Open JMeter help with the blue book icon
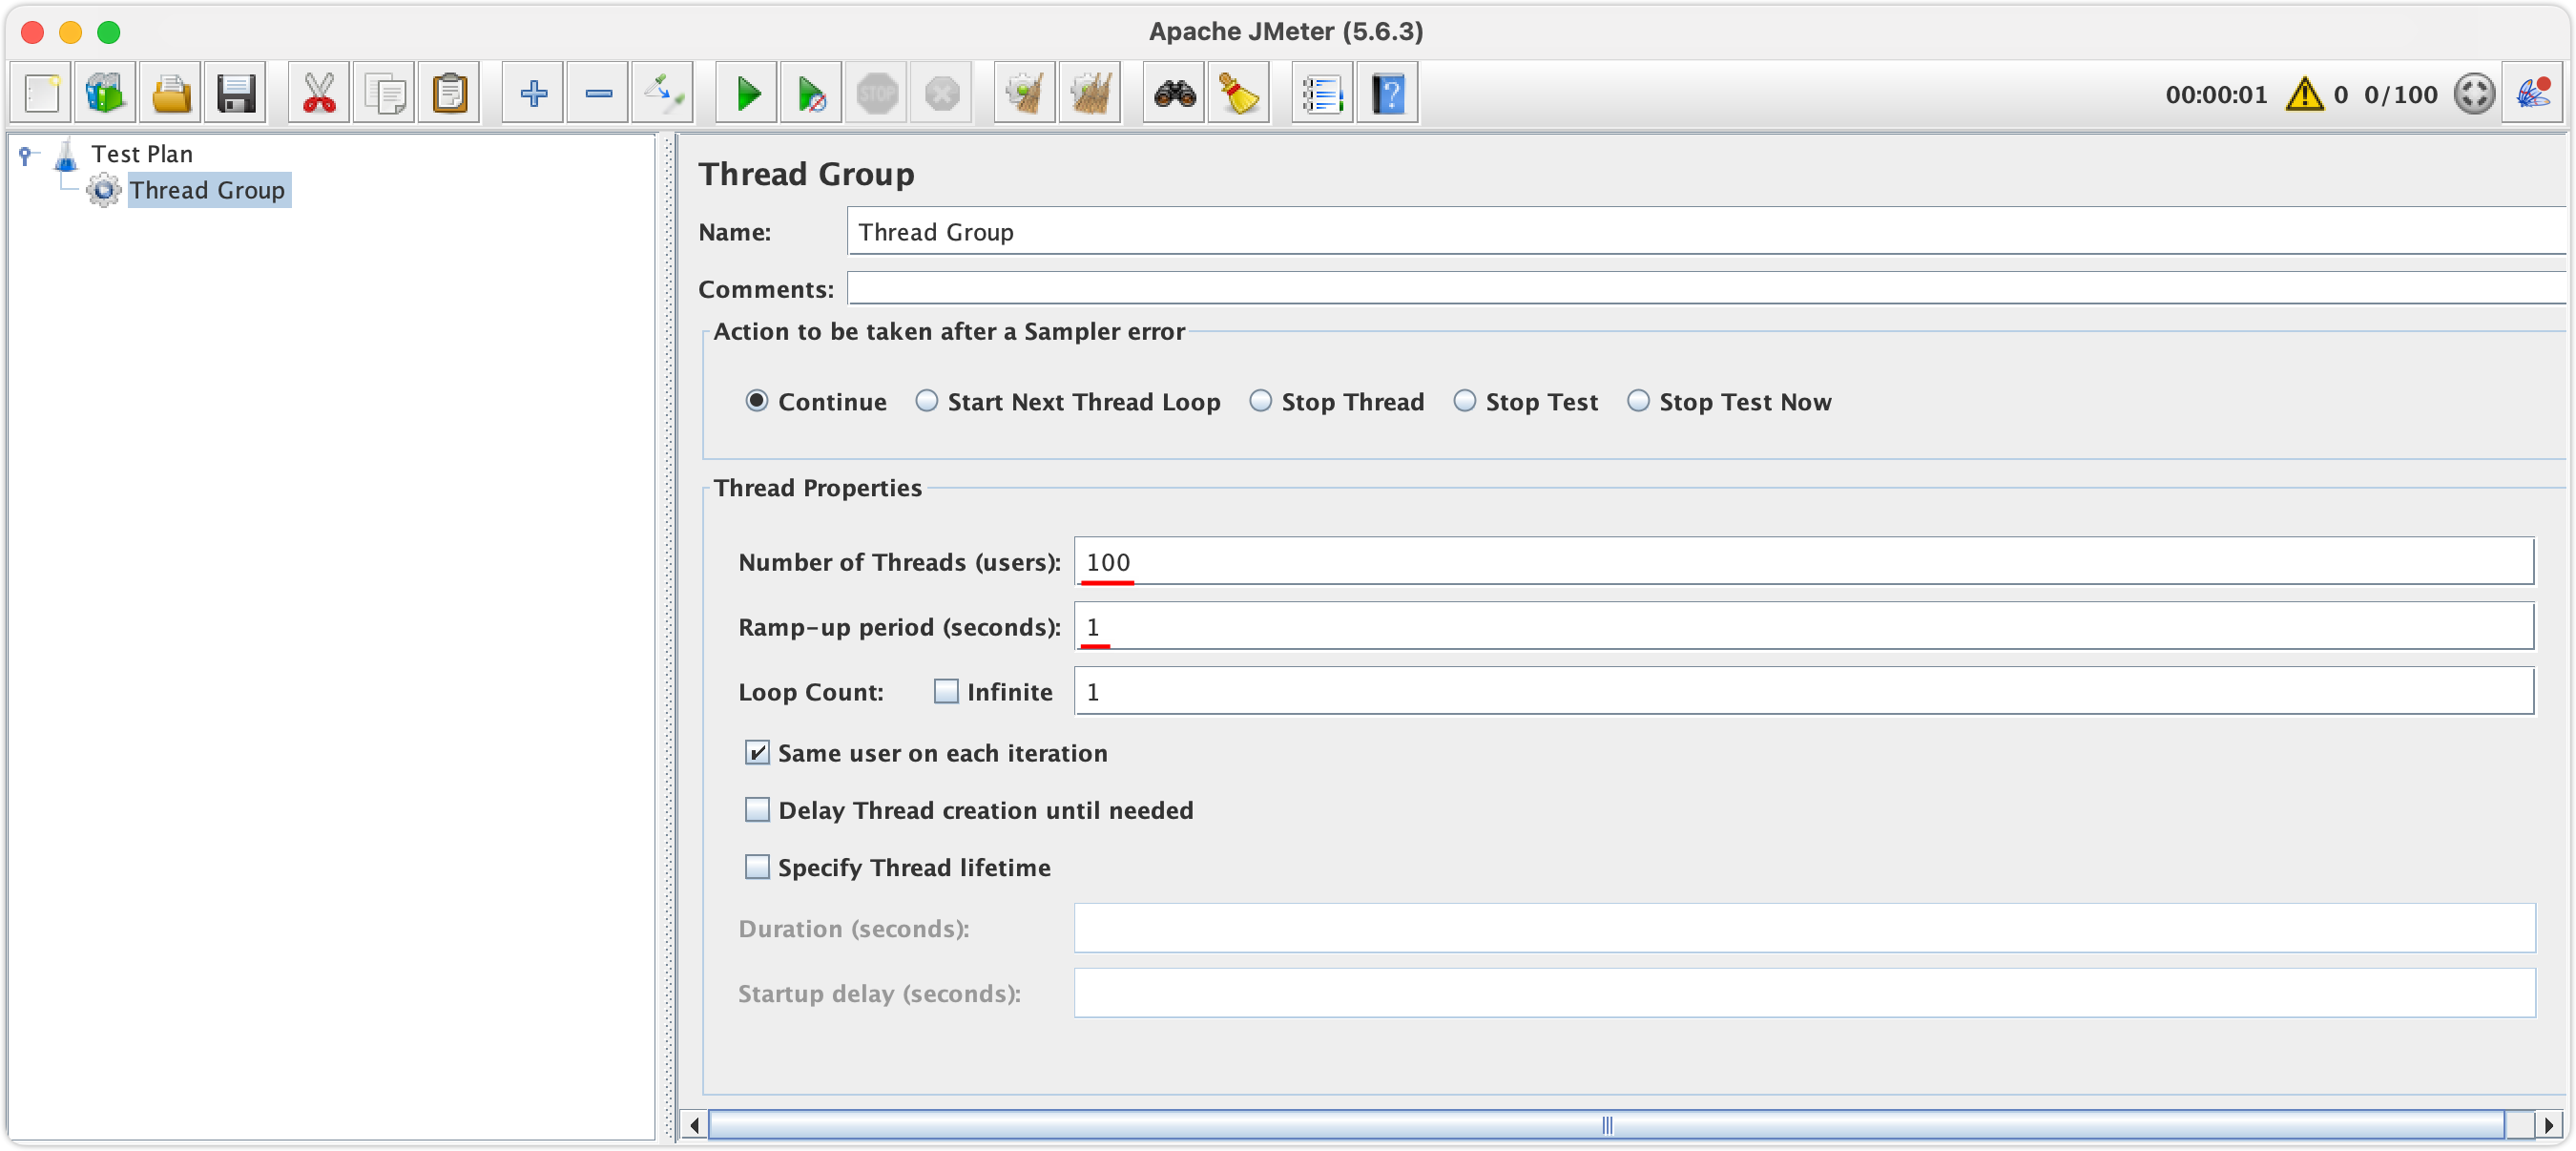This screenshot has width=2576, height=1151. click(1389, 92)
